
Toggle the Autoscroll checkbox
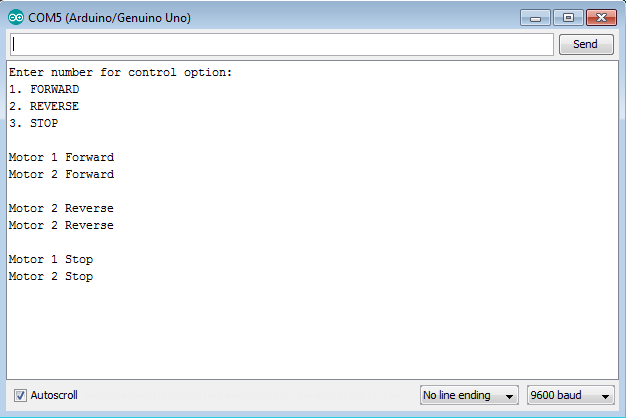point(20,395)
